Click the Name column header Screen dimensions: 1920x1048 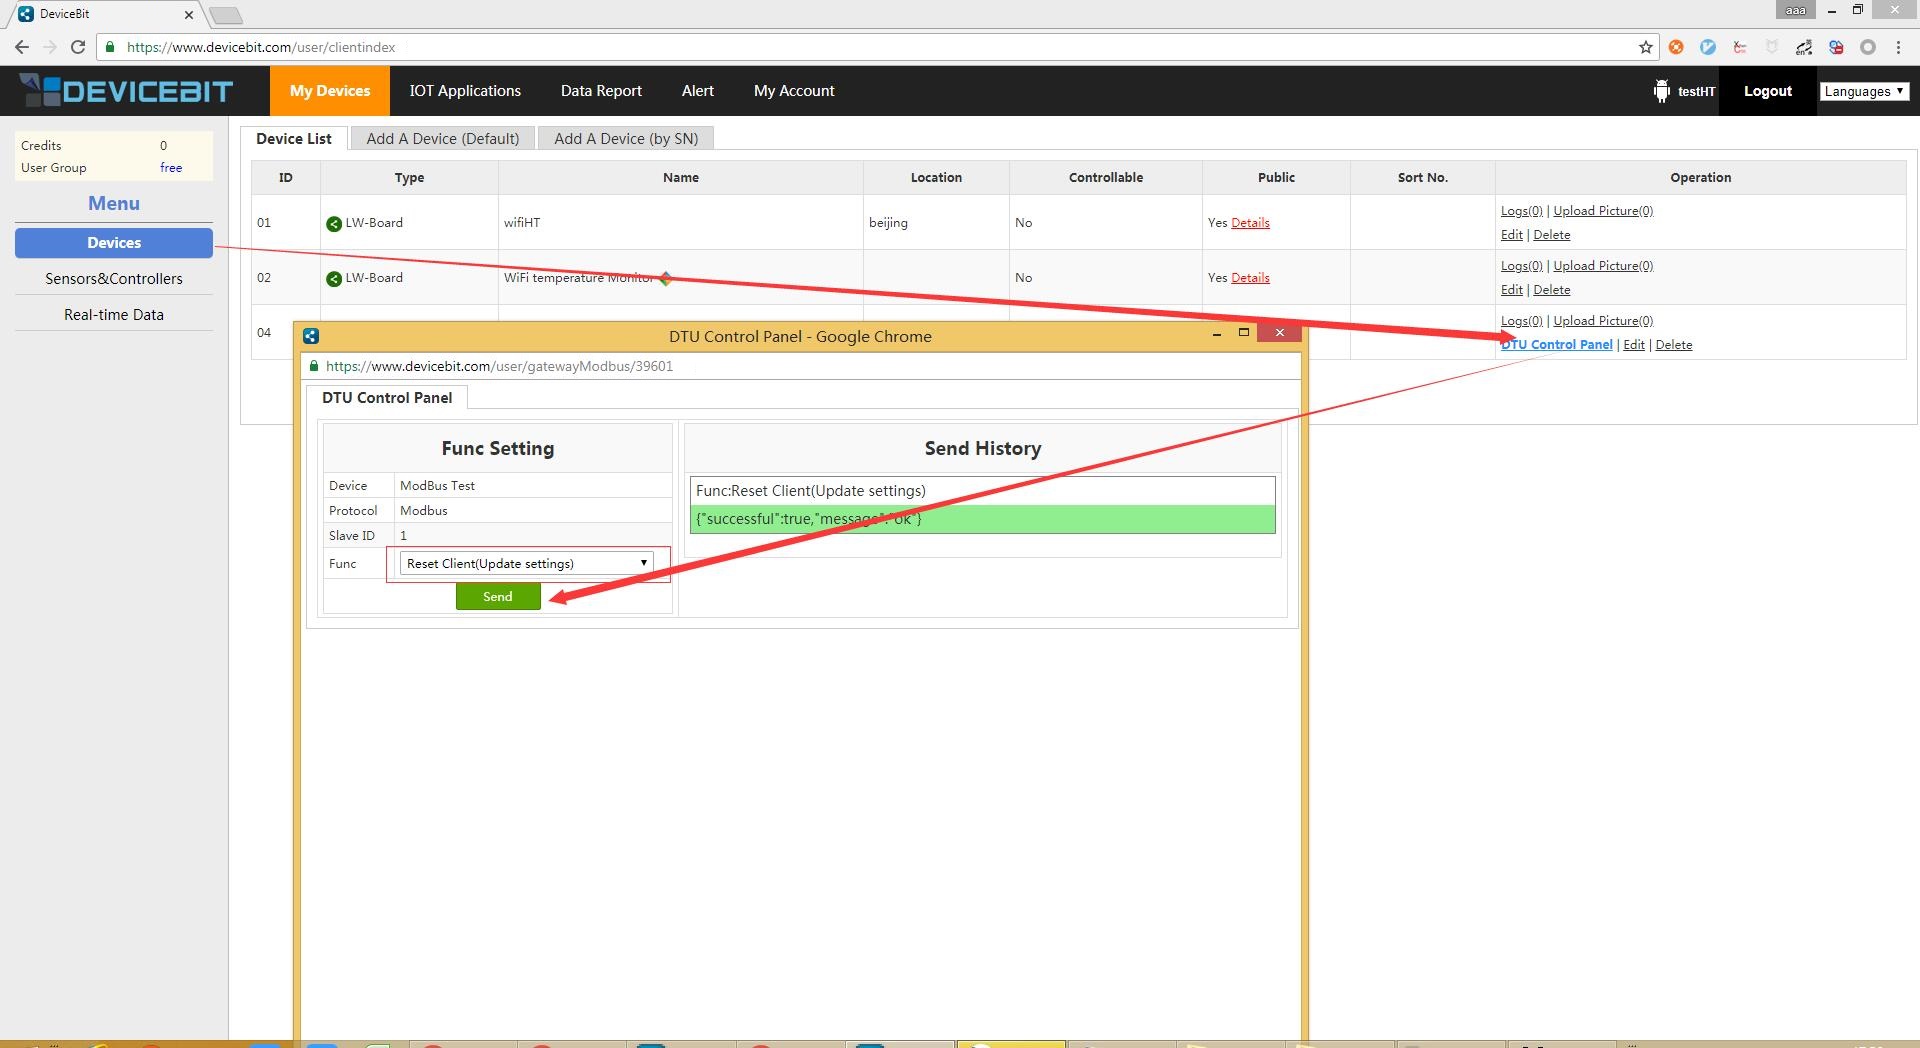coord(680,178)
